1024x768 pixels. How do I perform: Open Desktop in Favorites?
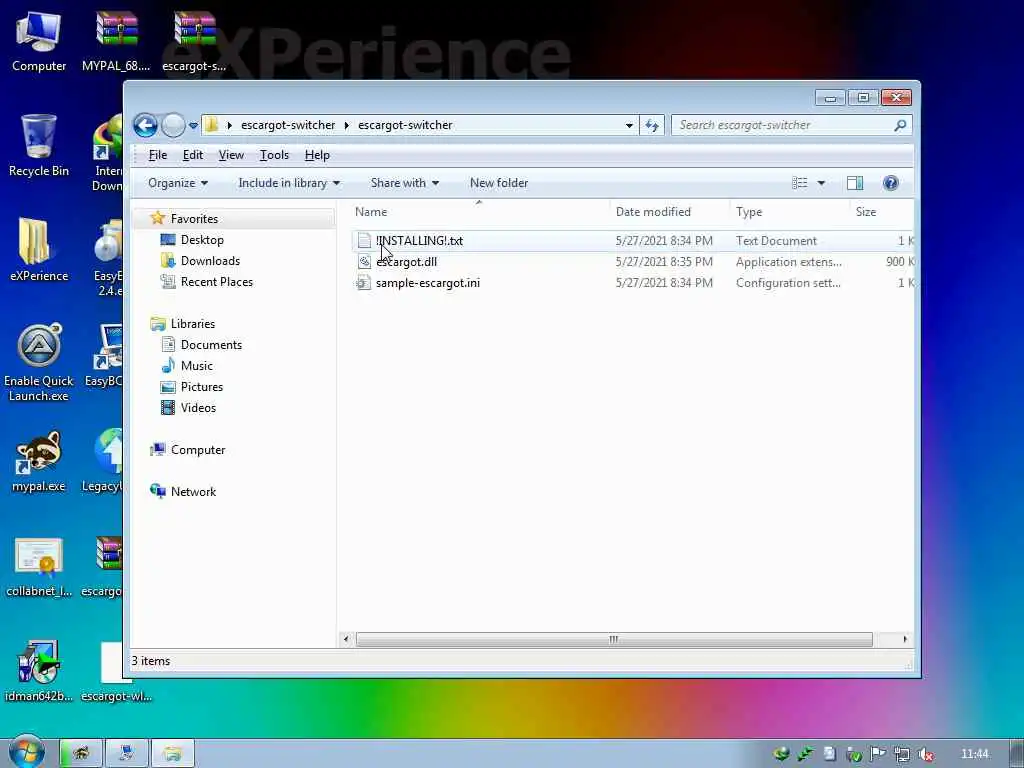pos(202,240)
